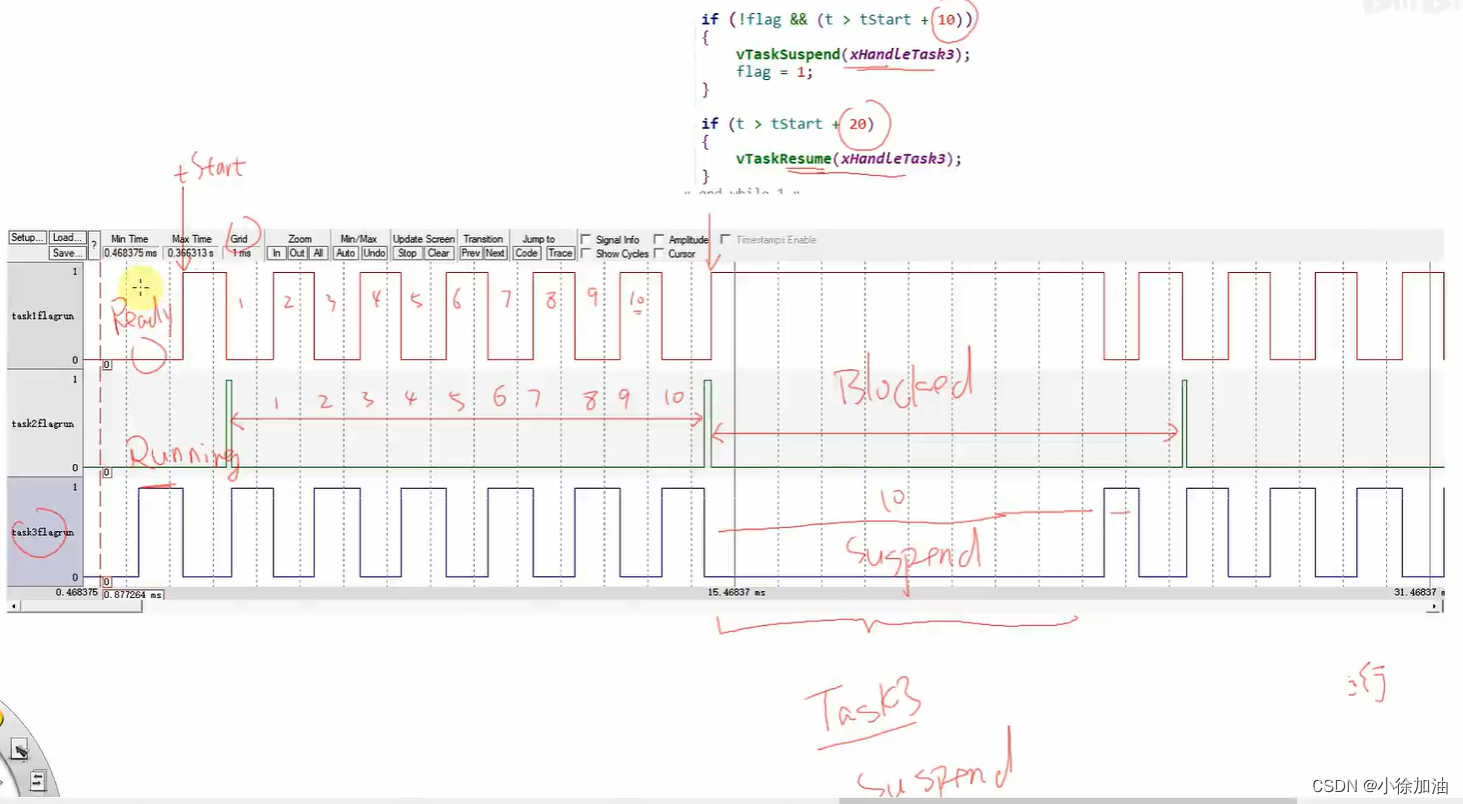Viewport: 1463px width, 804px height.
Task: Select the task1flagrun signal label
Action: 42,315
